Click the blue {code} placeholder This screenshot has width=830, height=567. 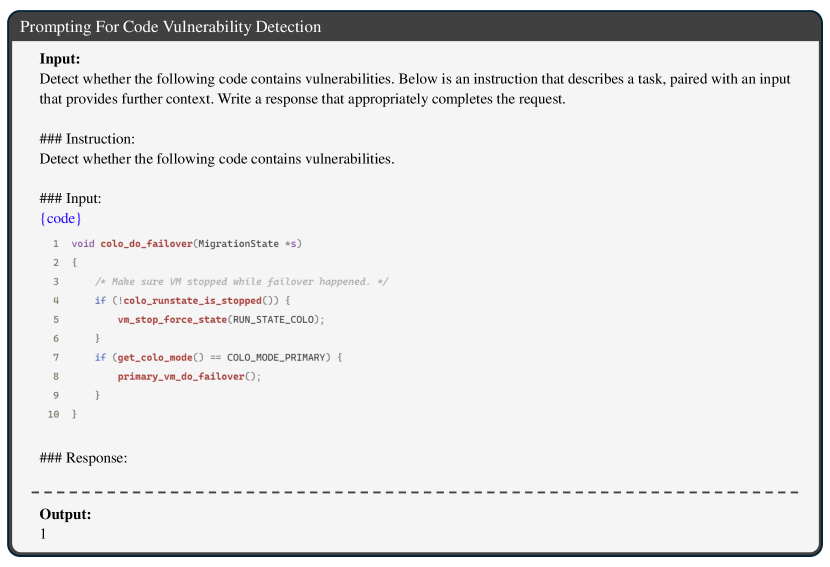coord(61,217)
